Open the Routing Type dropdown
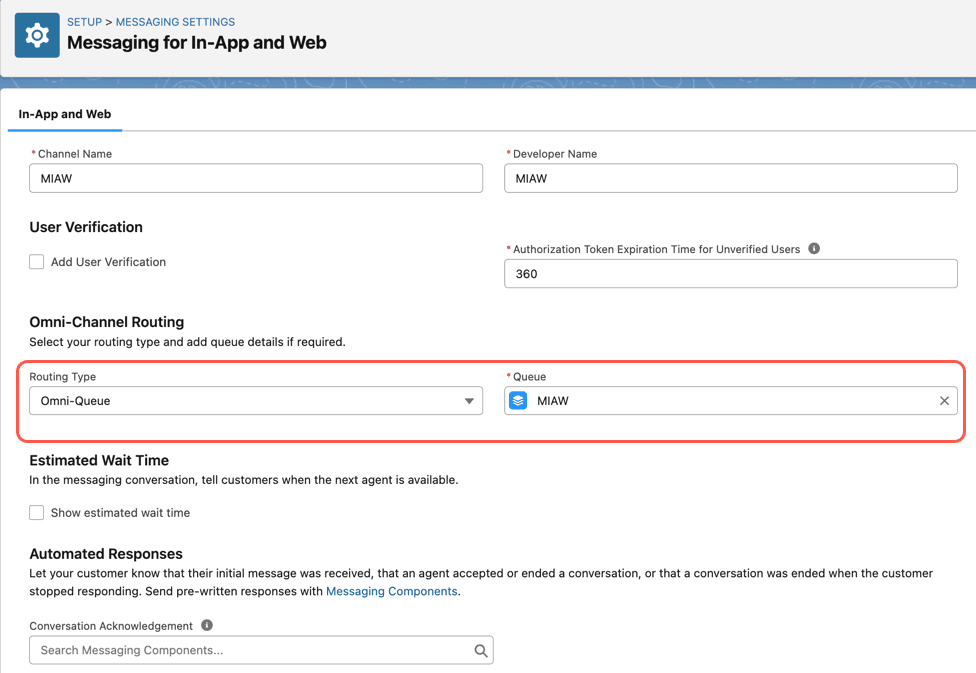976x673 pixels. tap(468, 400)
